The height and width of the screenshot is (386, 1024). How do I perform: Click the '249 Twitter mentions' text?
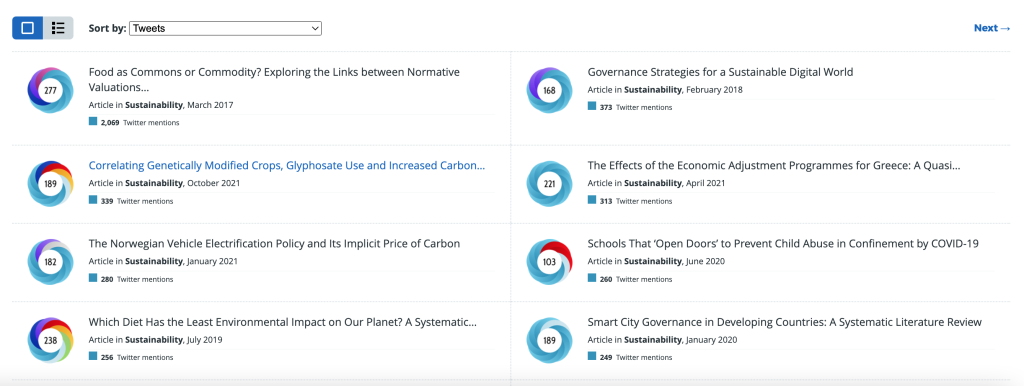[635, 357]
